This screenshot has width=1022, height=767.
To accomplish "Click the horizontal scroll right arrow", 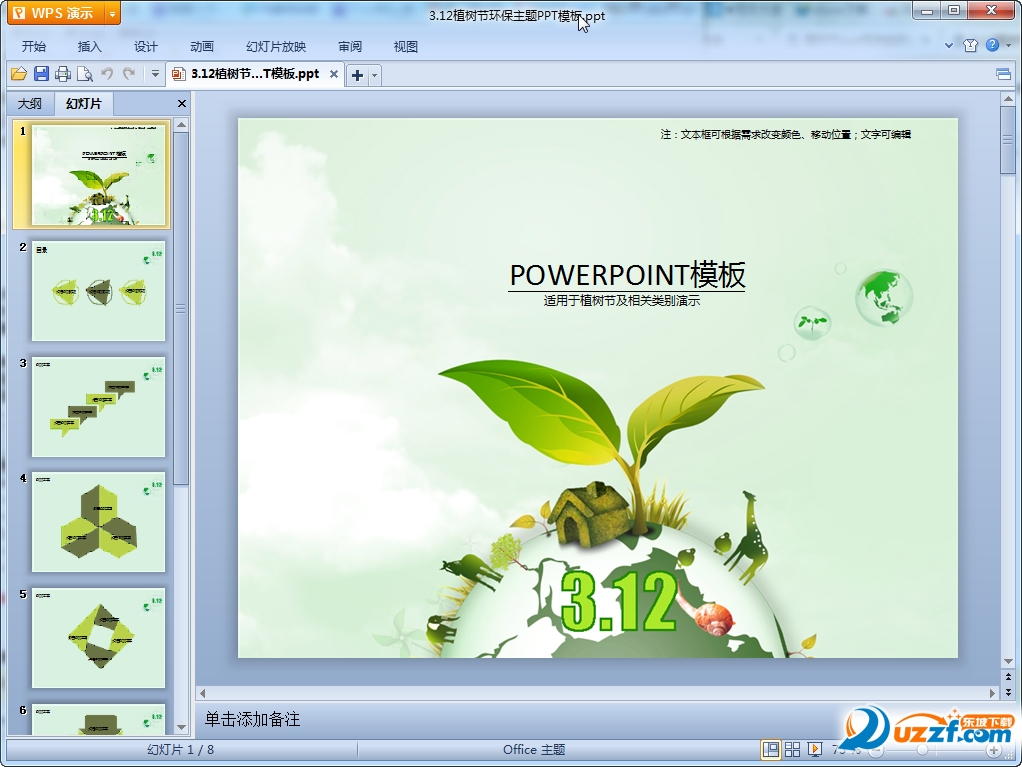I will pos(992,693).
